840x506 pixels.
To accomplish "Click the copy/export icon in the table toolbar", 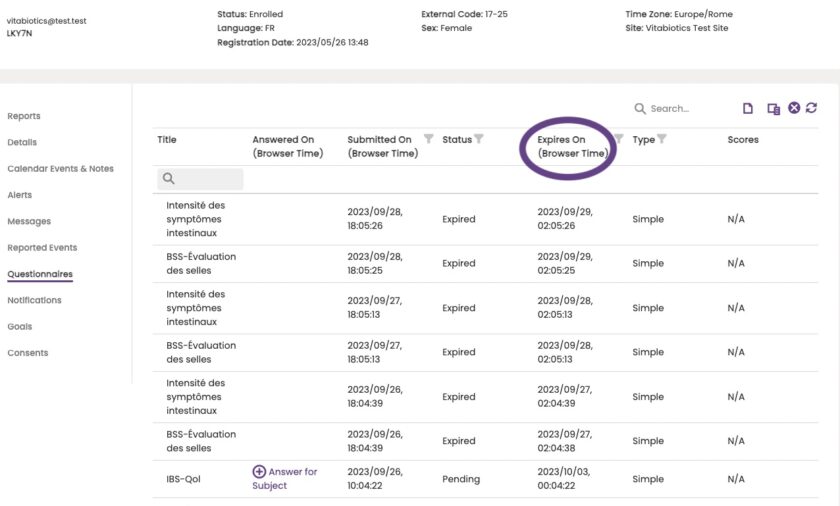I will tap(773, 108).
